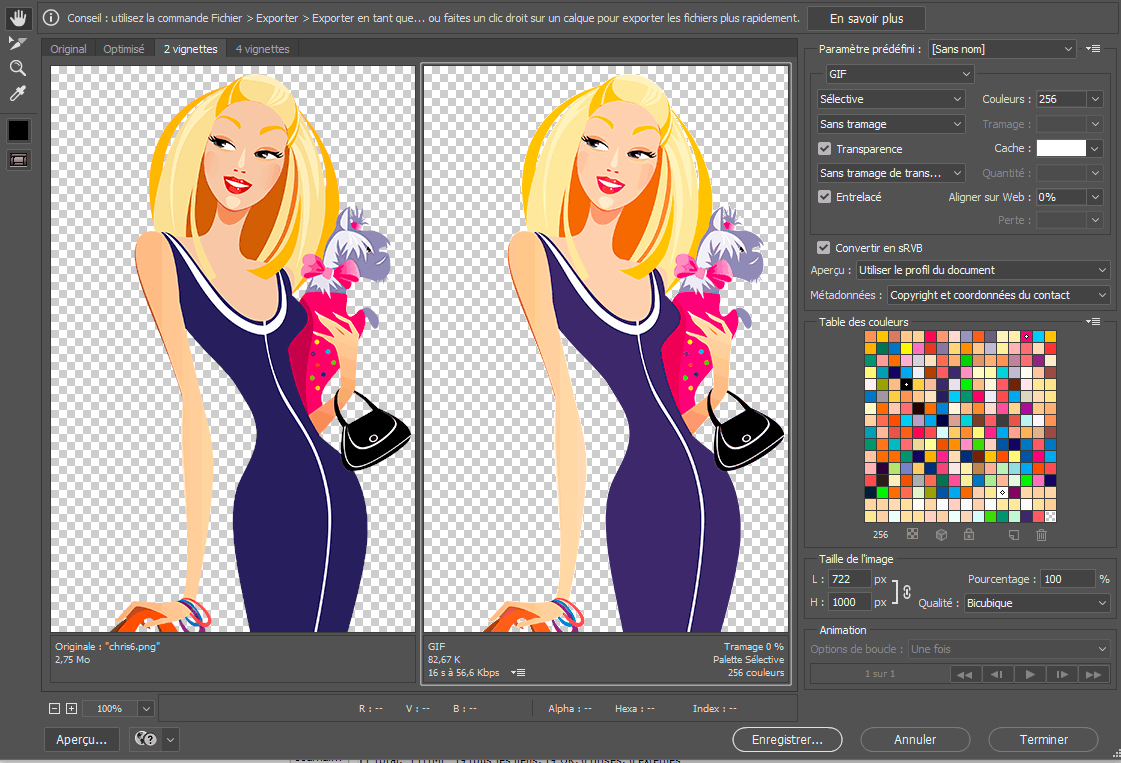1121x763 pixels.
Task: Uncheck the Entrelacé checkbox
Action: (824, 197)
